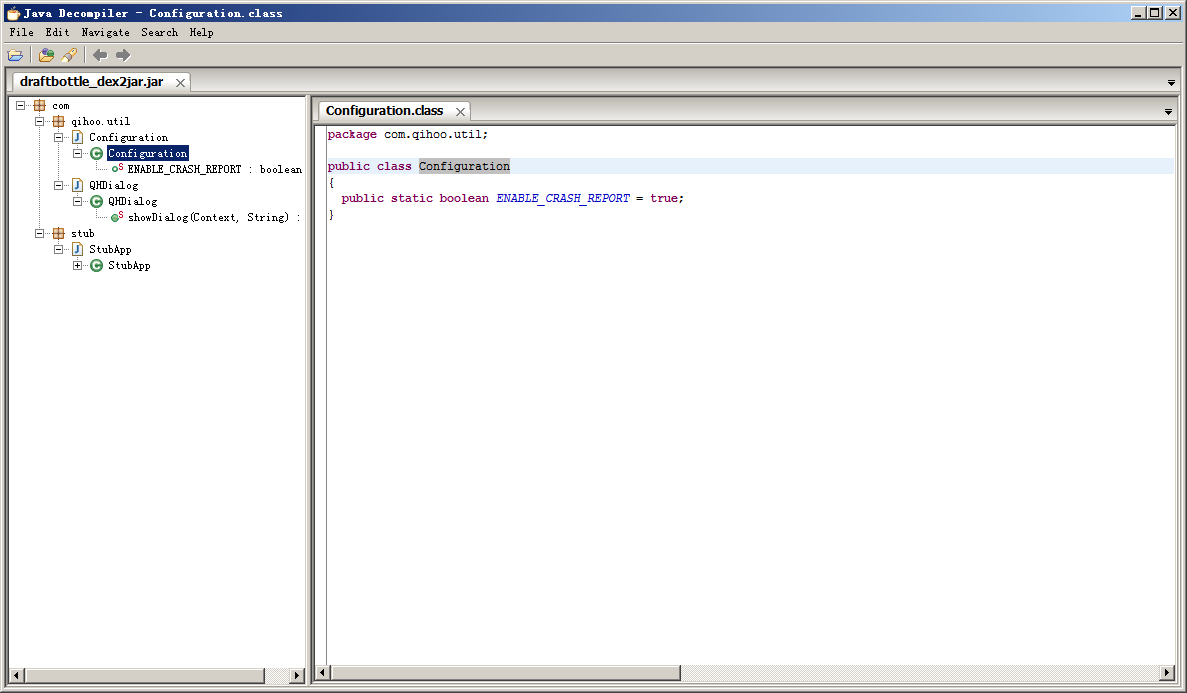Open the Navigate menu
The width and height of the screenshot is (1187, 693).
point(105,33)
